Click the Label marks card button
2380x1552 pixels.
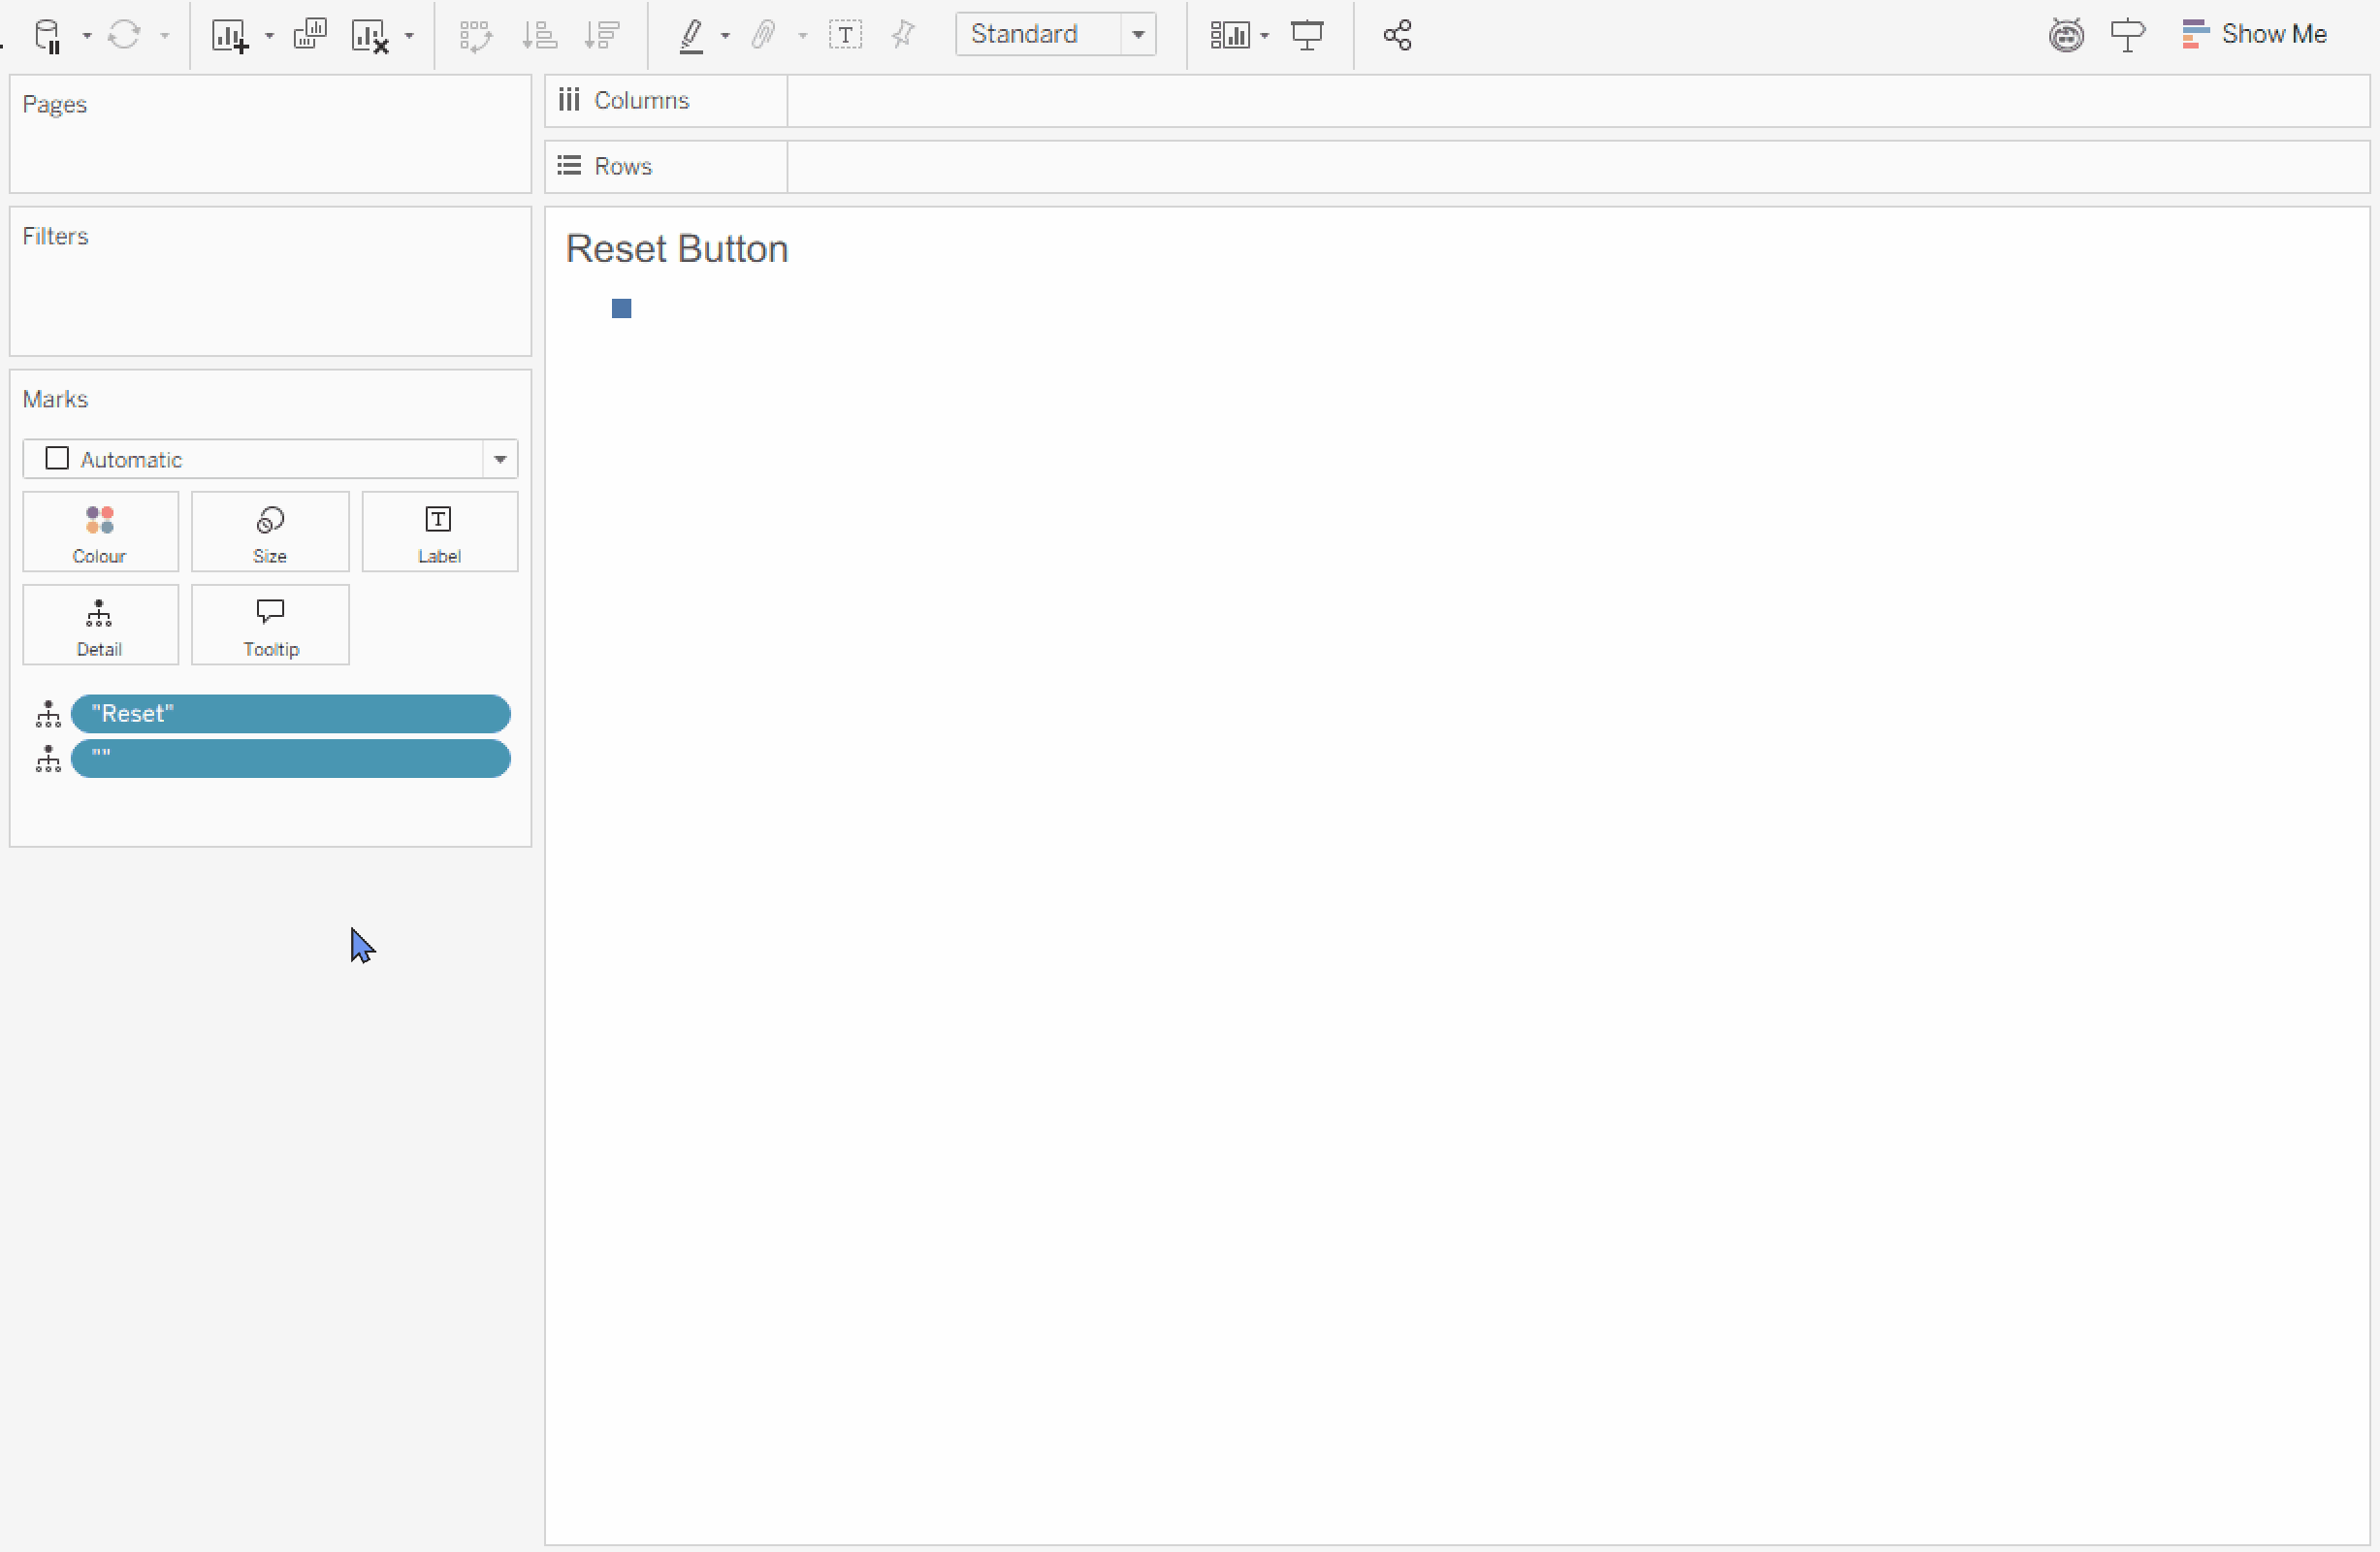pyautogui.click(x=439, y=532)
